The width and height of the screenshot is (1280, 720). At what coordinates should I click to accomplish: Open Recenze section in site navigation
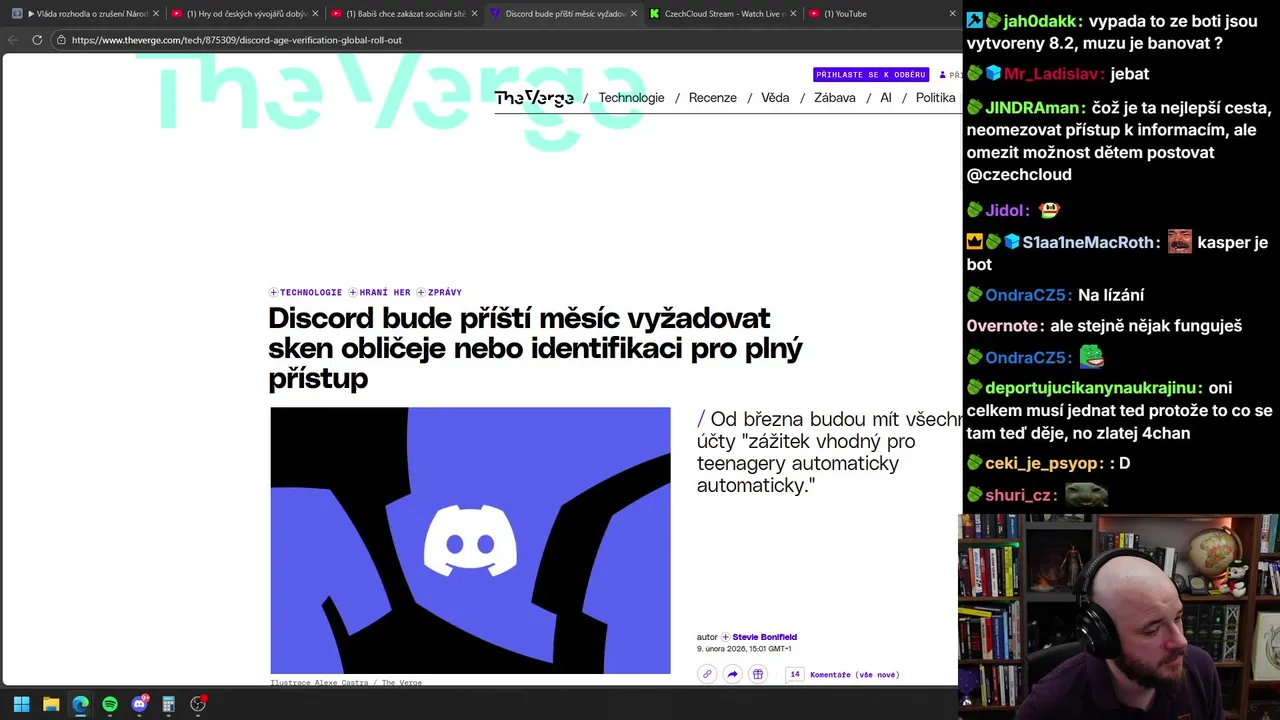713,97
